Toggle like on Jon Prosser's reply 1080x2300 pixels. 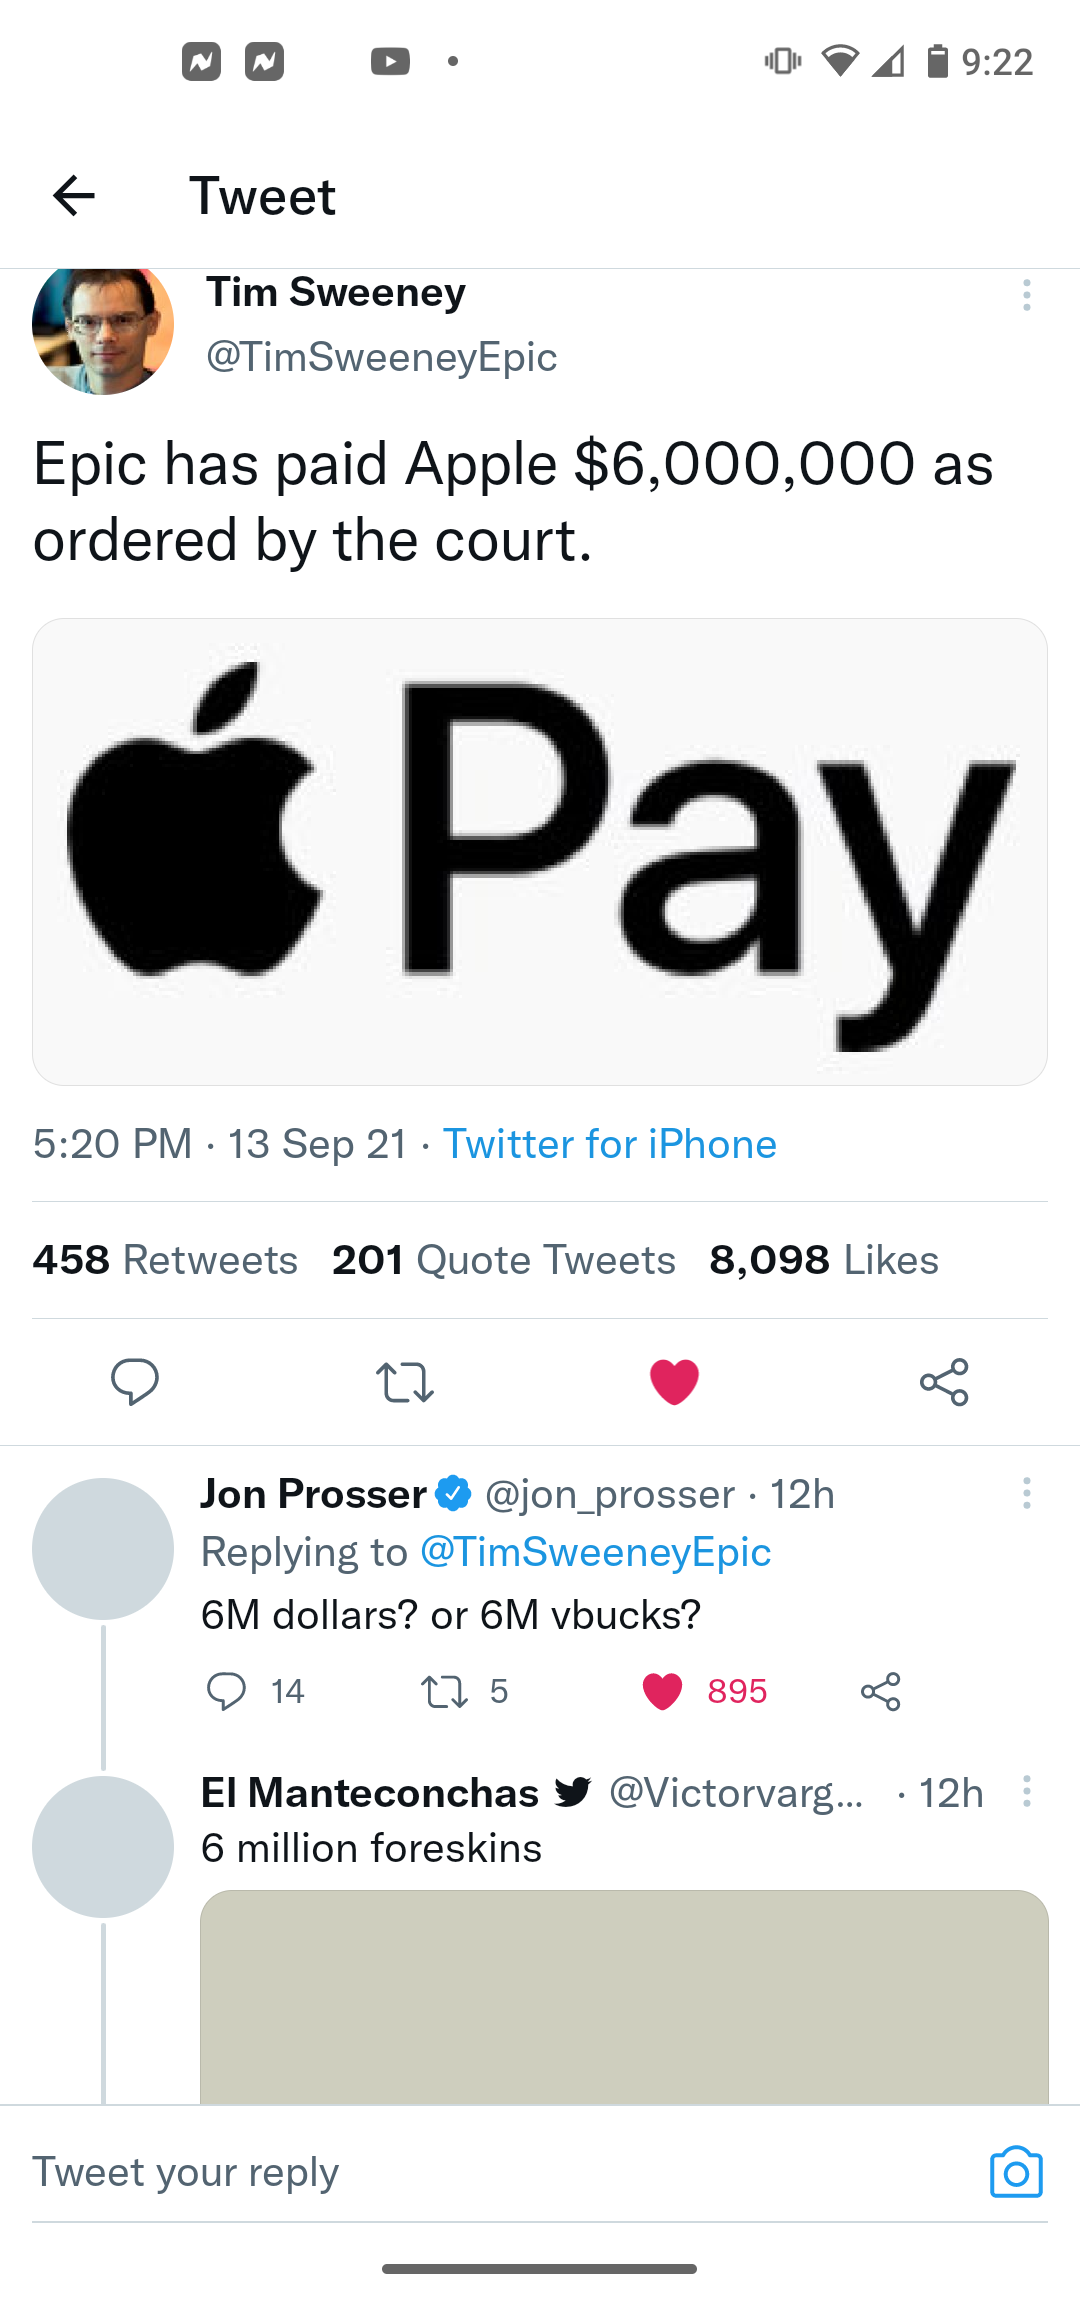pyautogui.click(x=662, y=1691)
